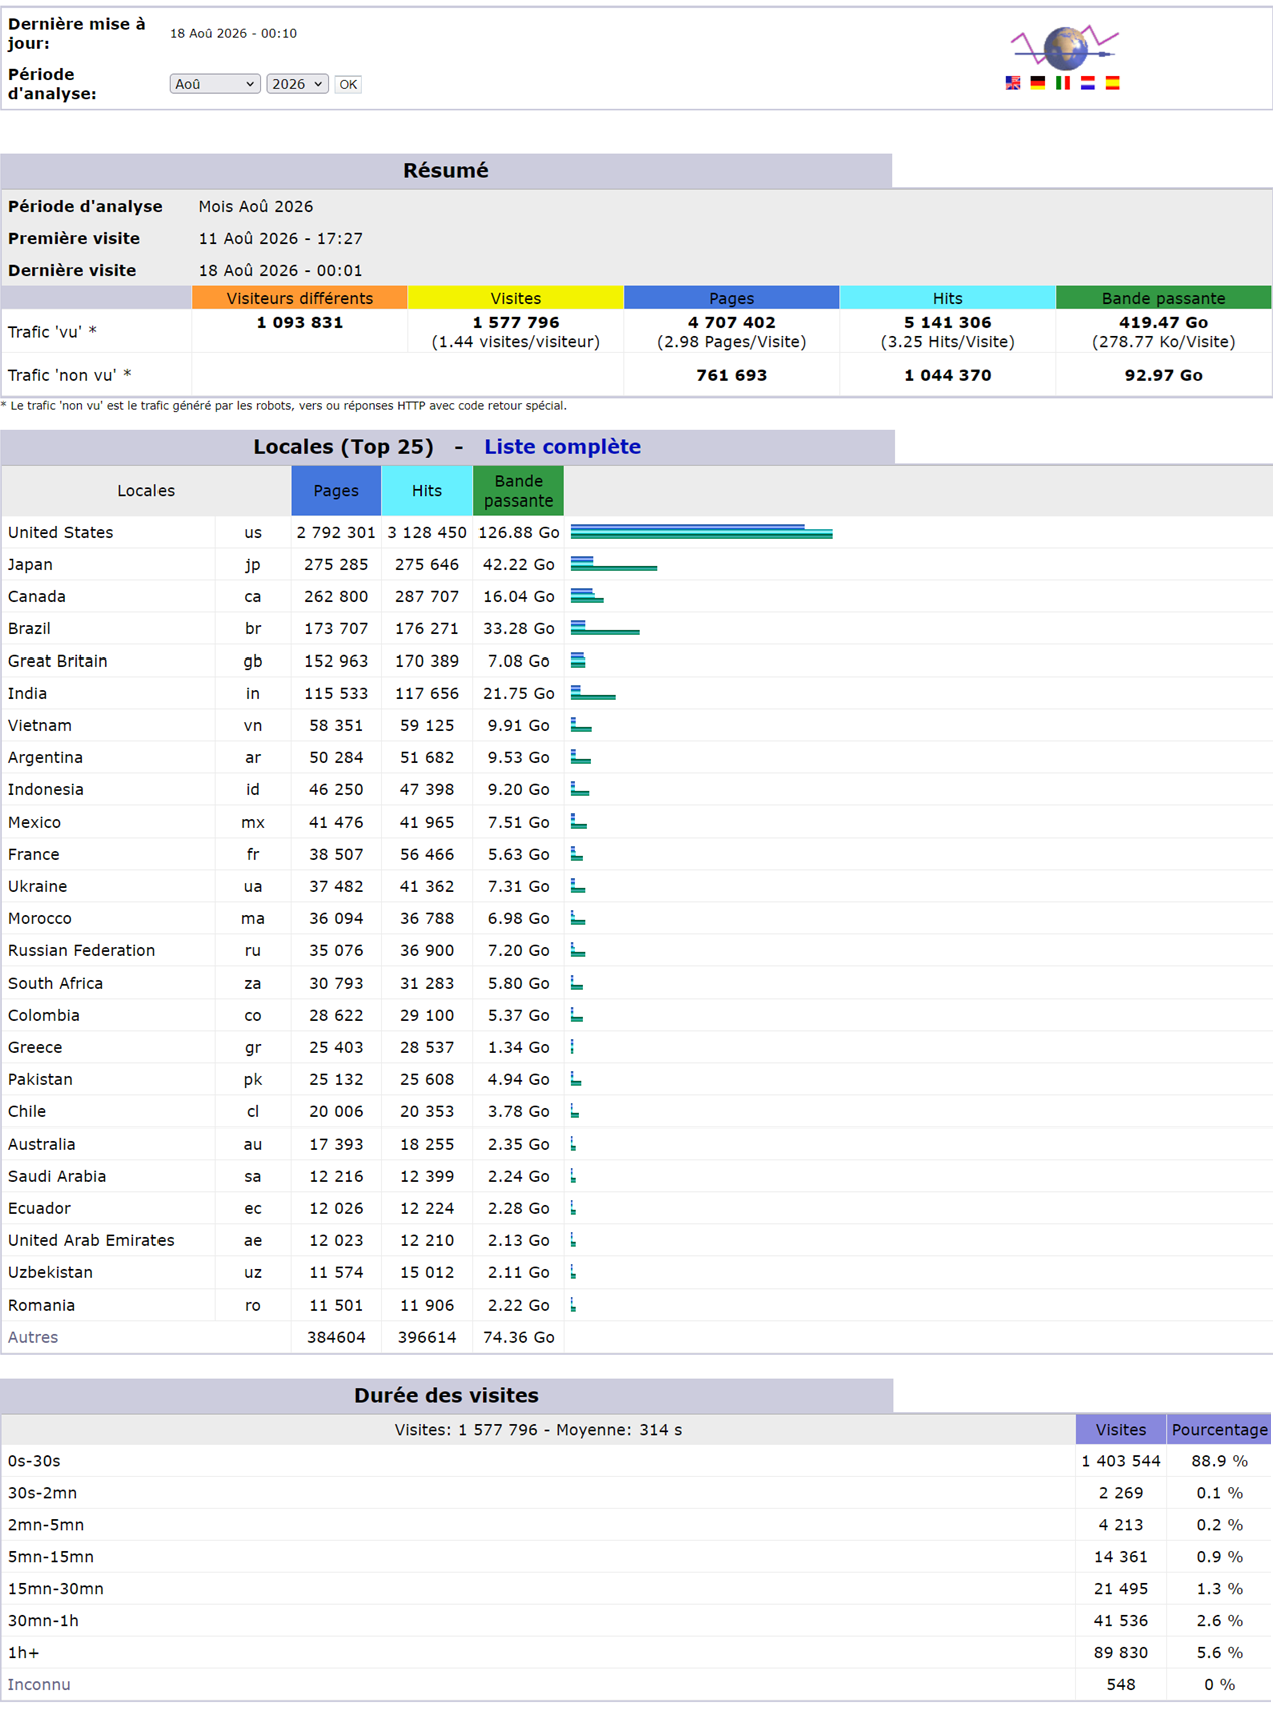The image size is (1273, 1712).
Task: Open the year dropdown showing 2026
Action: (297, 84)
